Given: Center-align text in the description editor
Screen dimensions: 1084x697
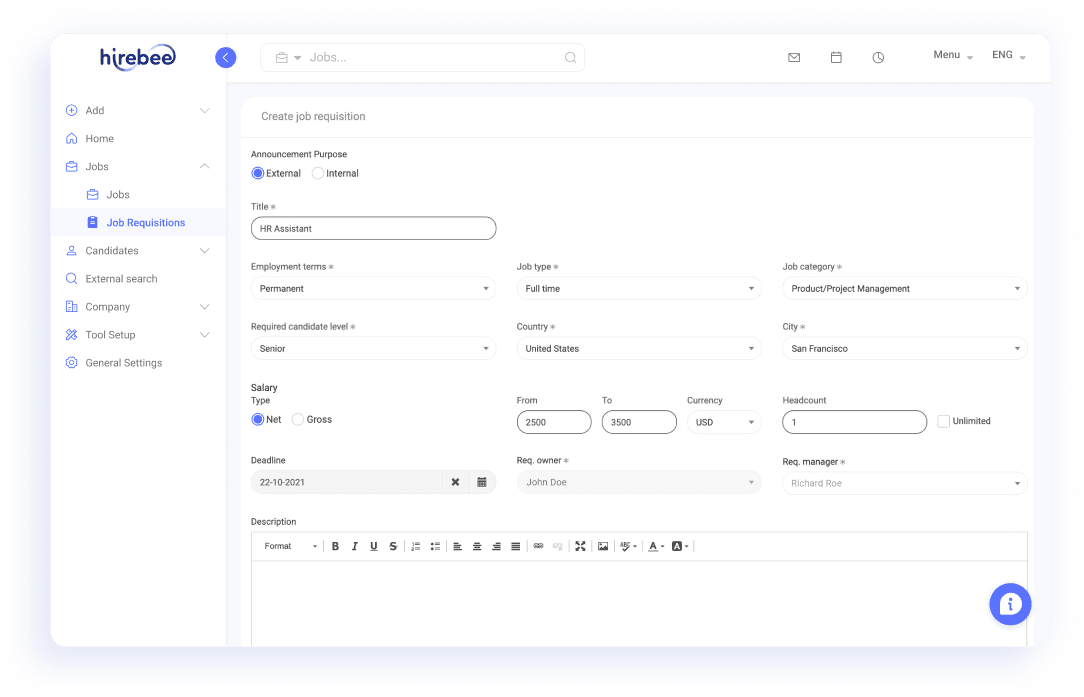Looking at the screenshot, I should coord(477,546).
